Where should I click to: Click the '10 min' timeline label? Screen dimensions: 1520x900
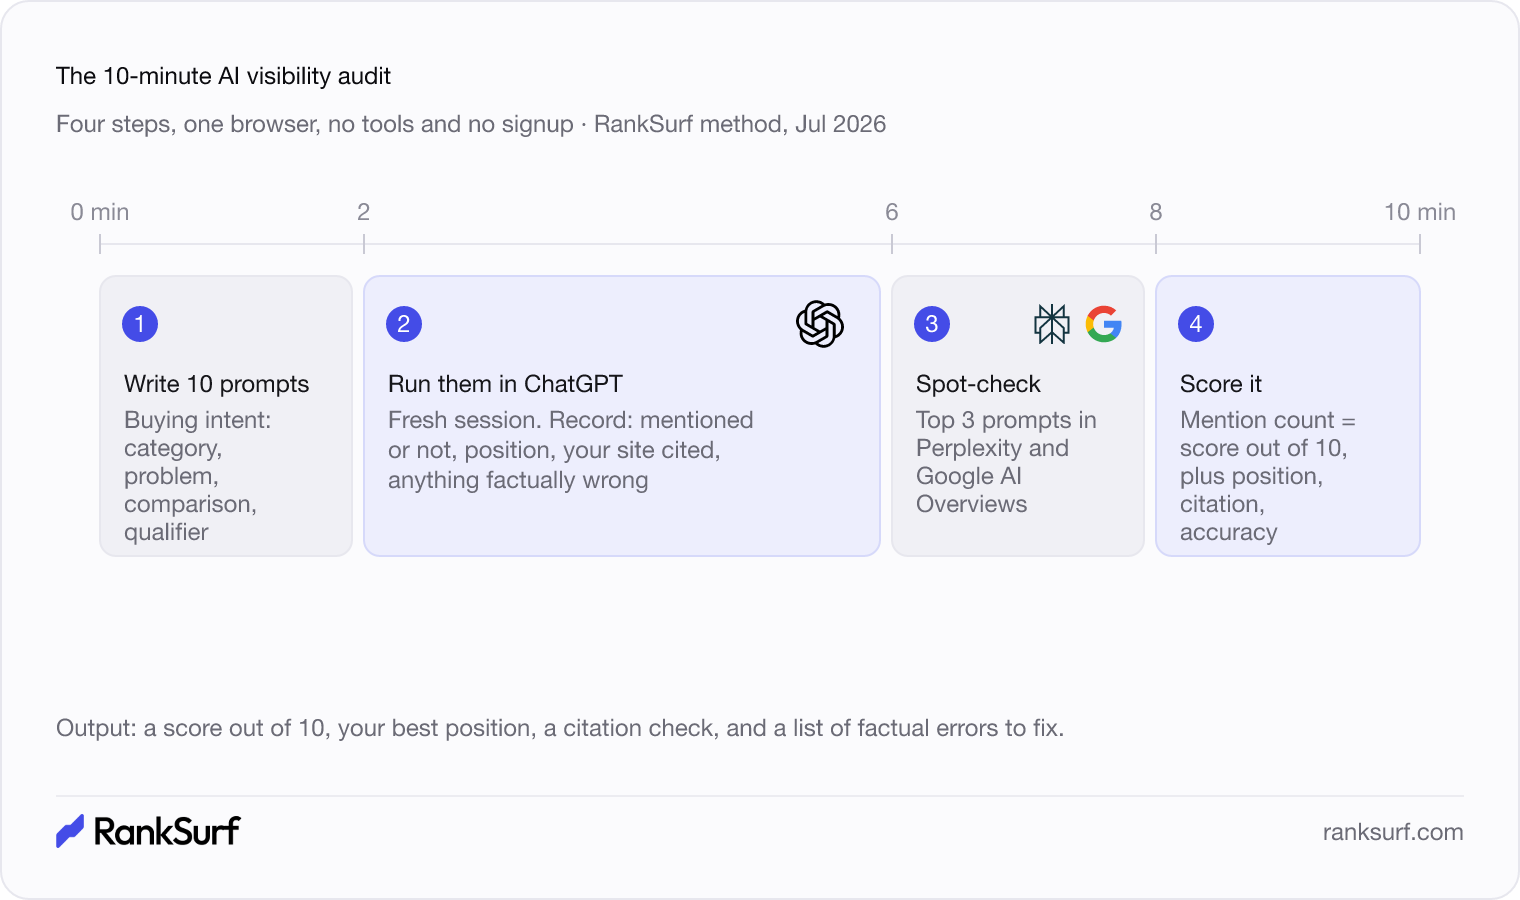1419,212
